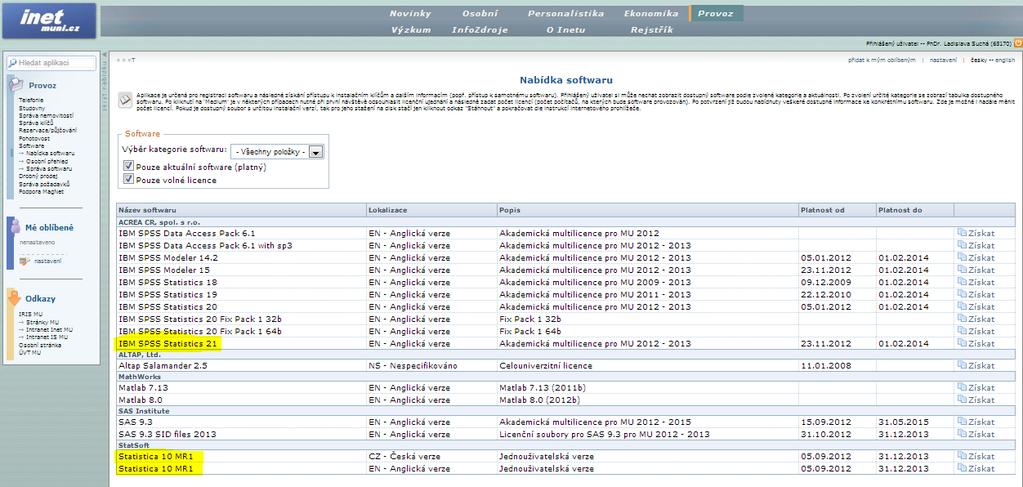Click Získat for SAS 9.3
Screen dimensions: 1023x487
[x=977, y=422]
